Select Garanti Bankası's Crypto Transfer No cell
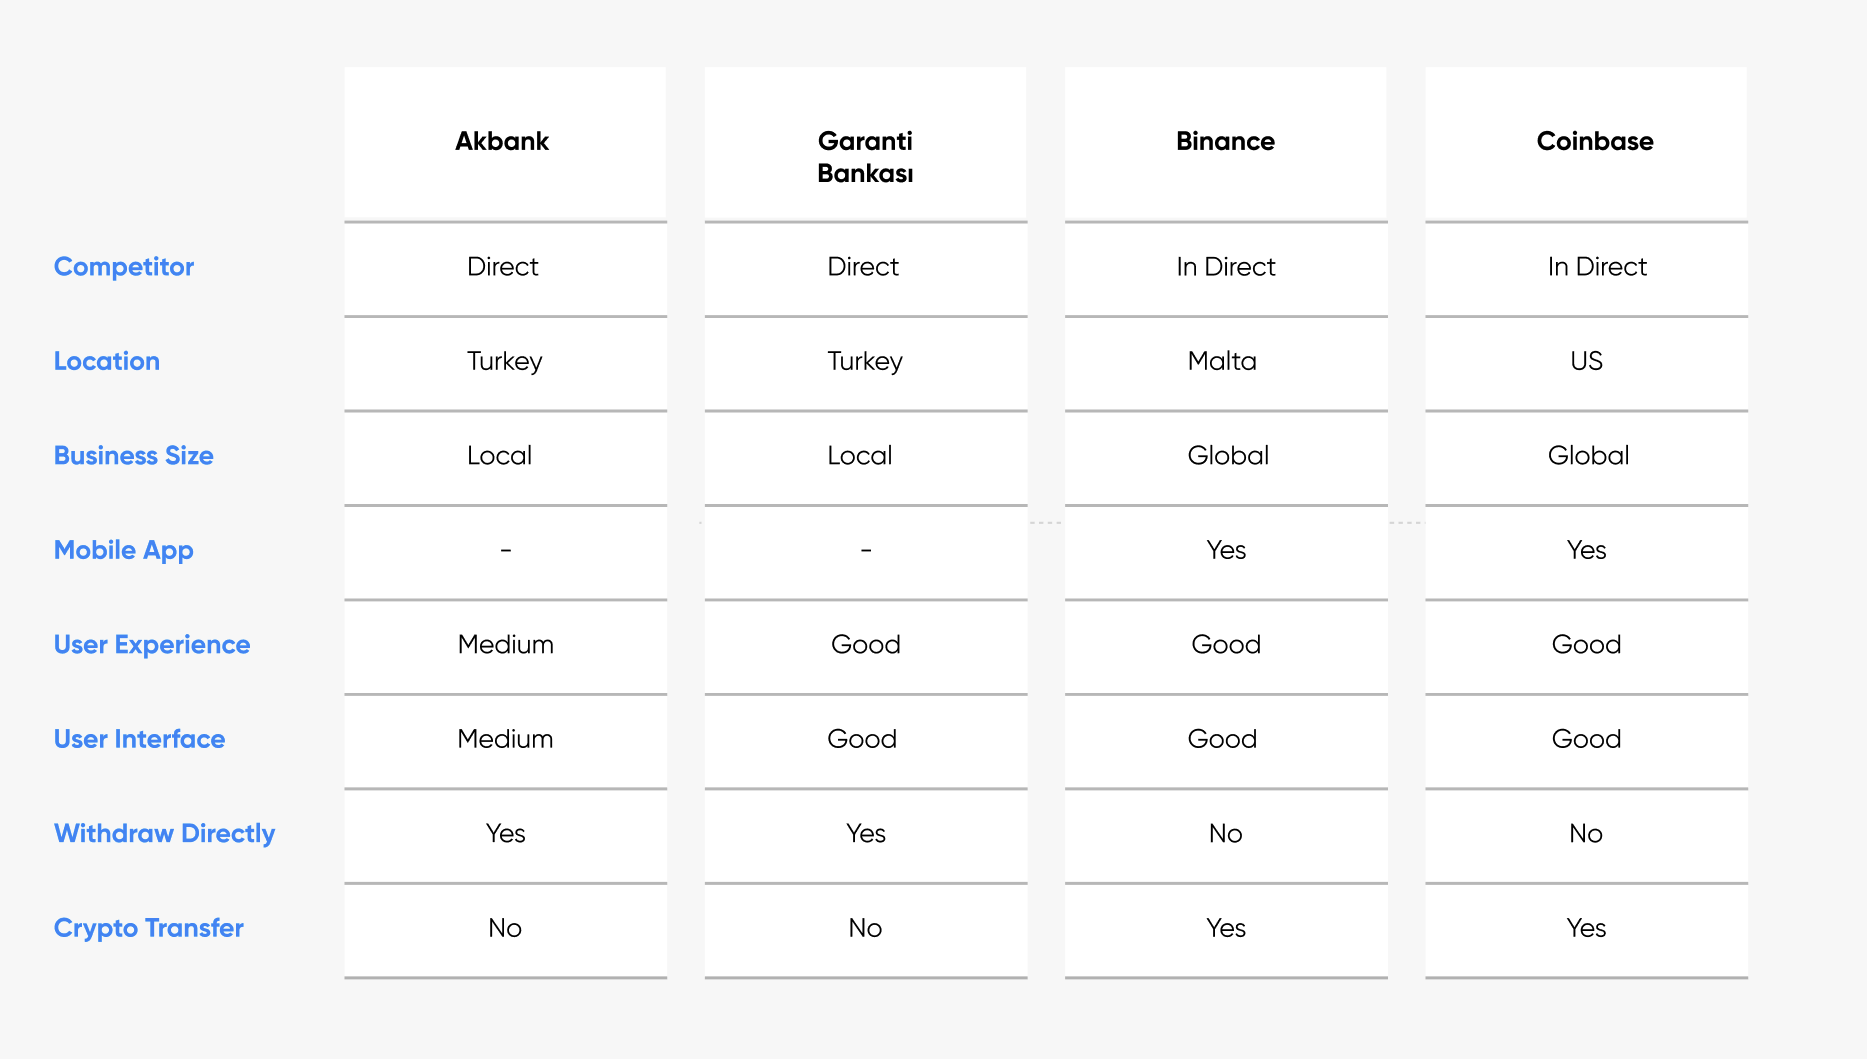This screenshot has height=1059, width=1867. [865, 928]
